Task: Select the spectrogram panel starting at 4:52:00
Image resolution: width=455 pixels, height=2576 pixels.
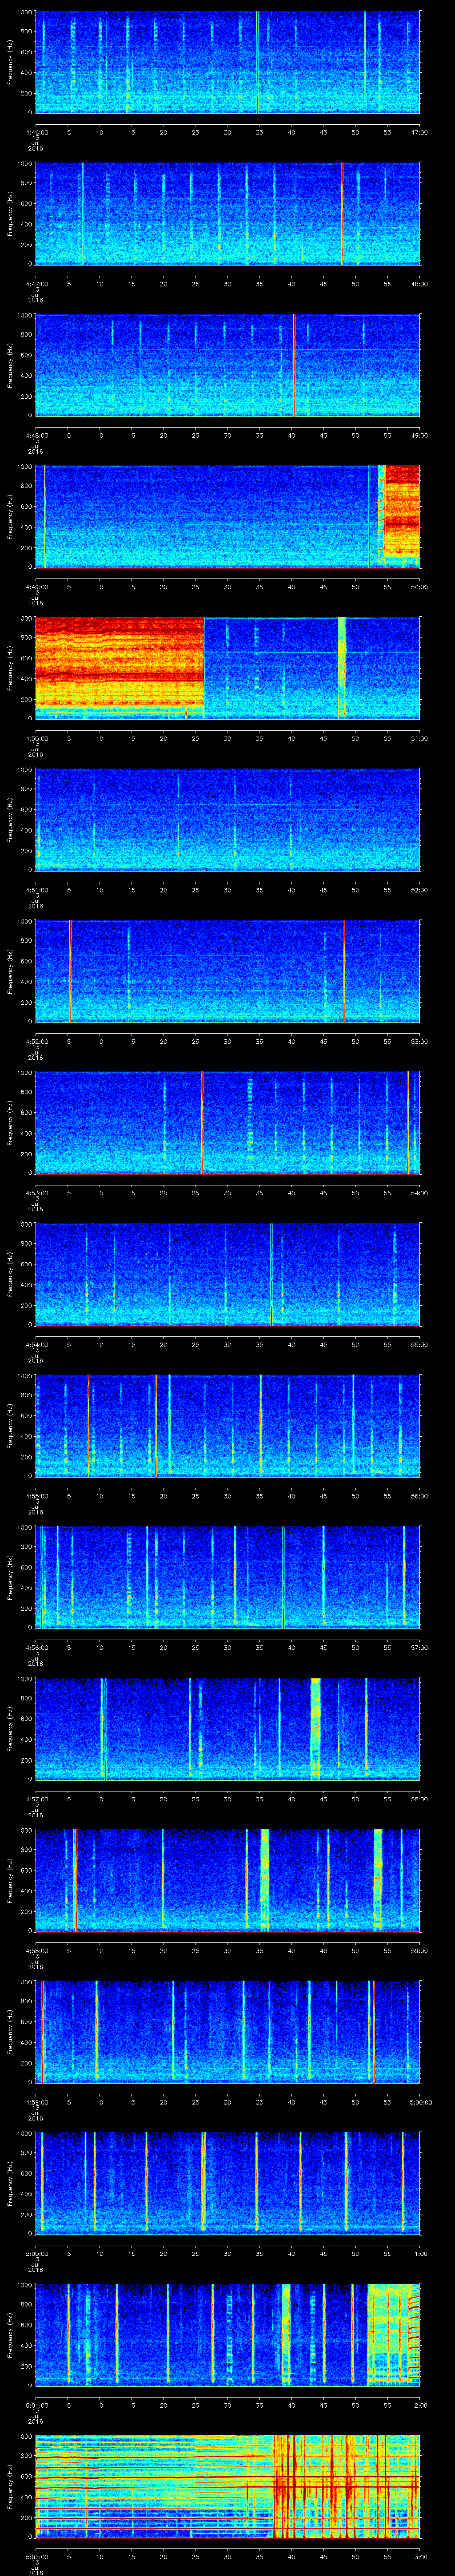Action: [x=228, y=971]
